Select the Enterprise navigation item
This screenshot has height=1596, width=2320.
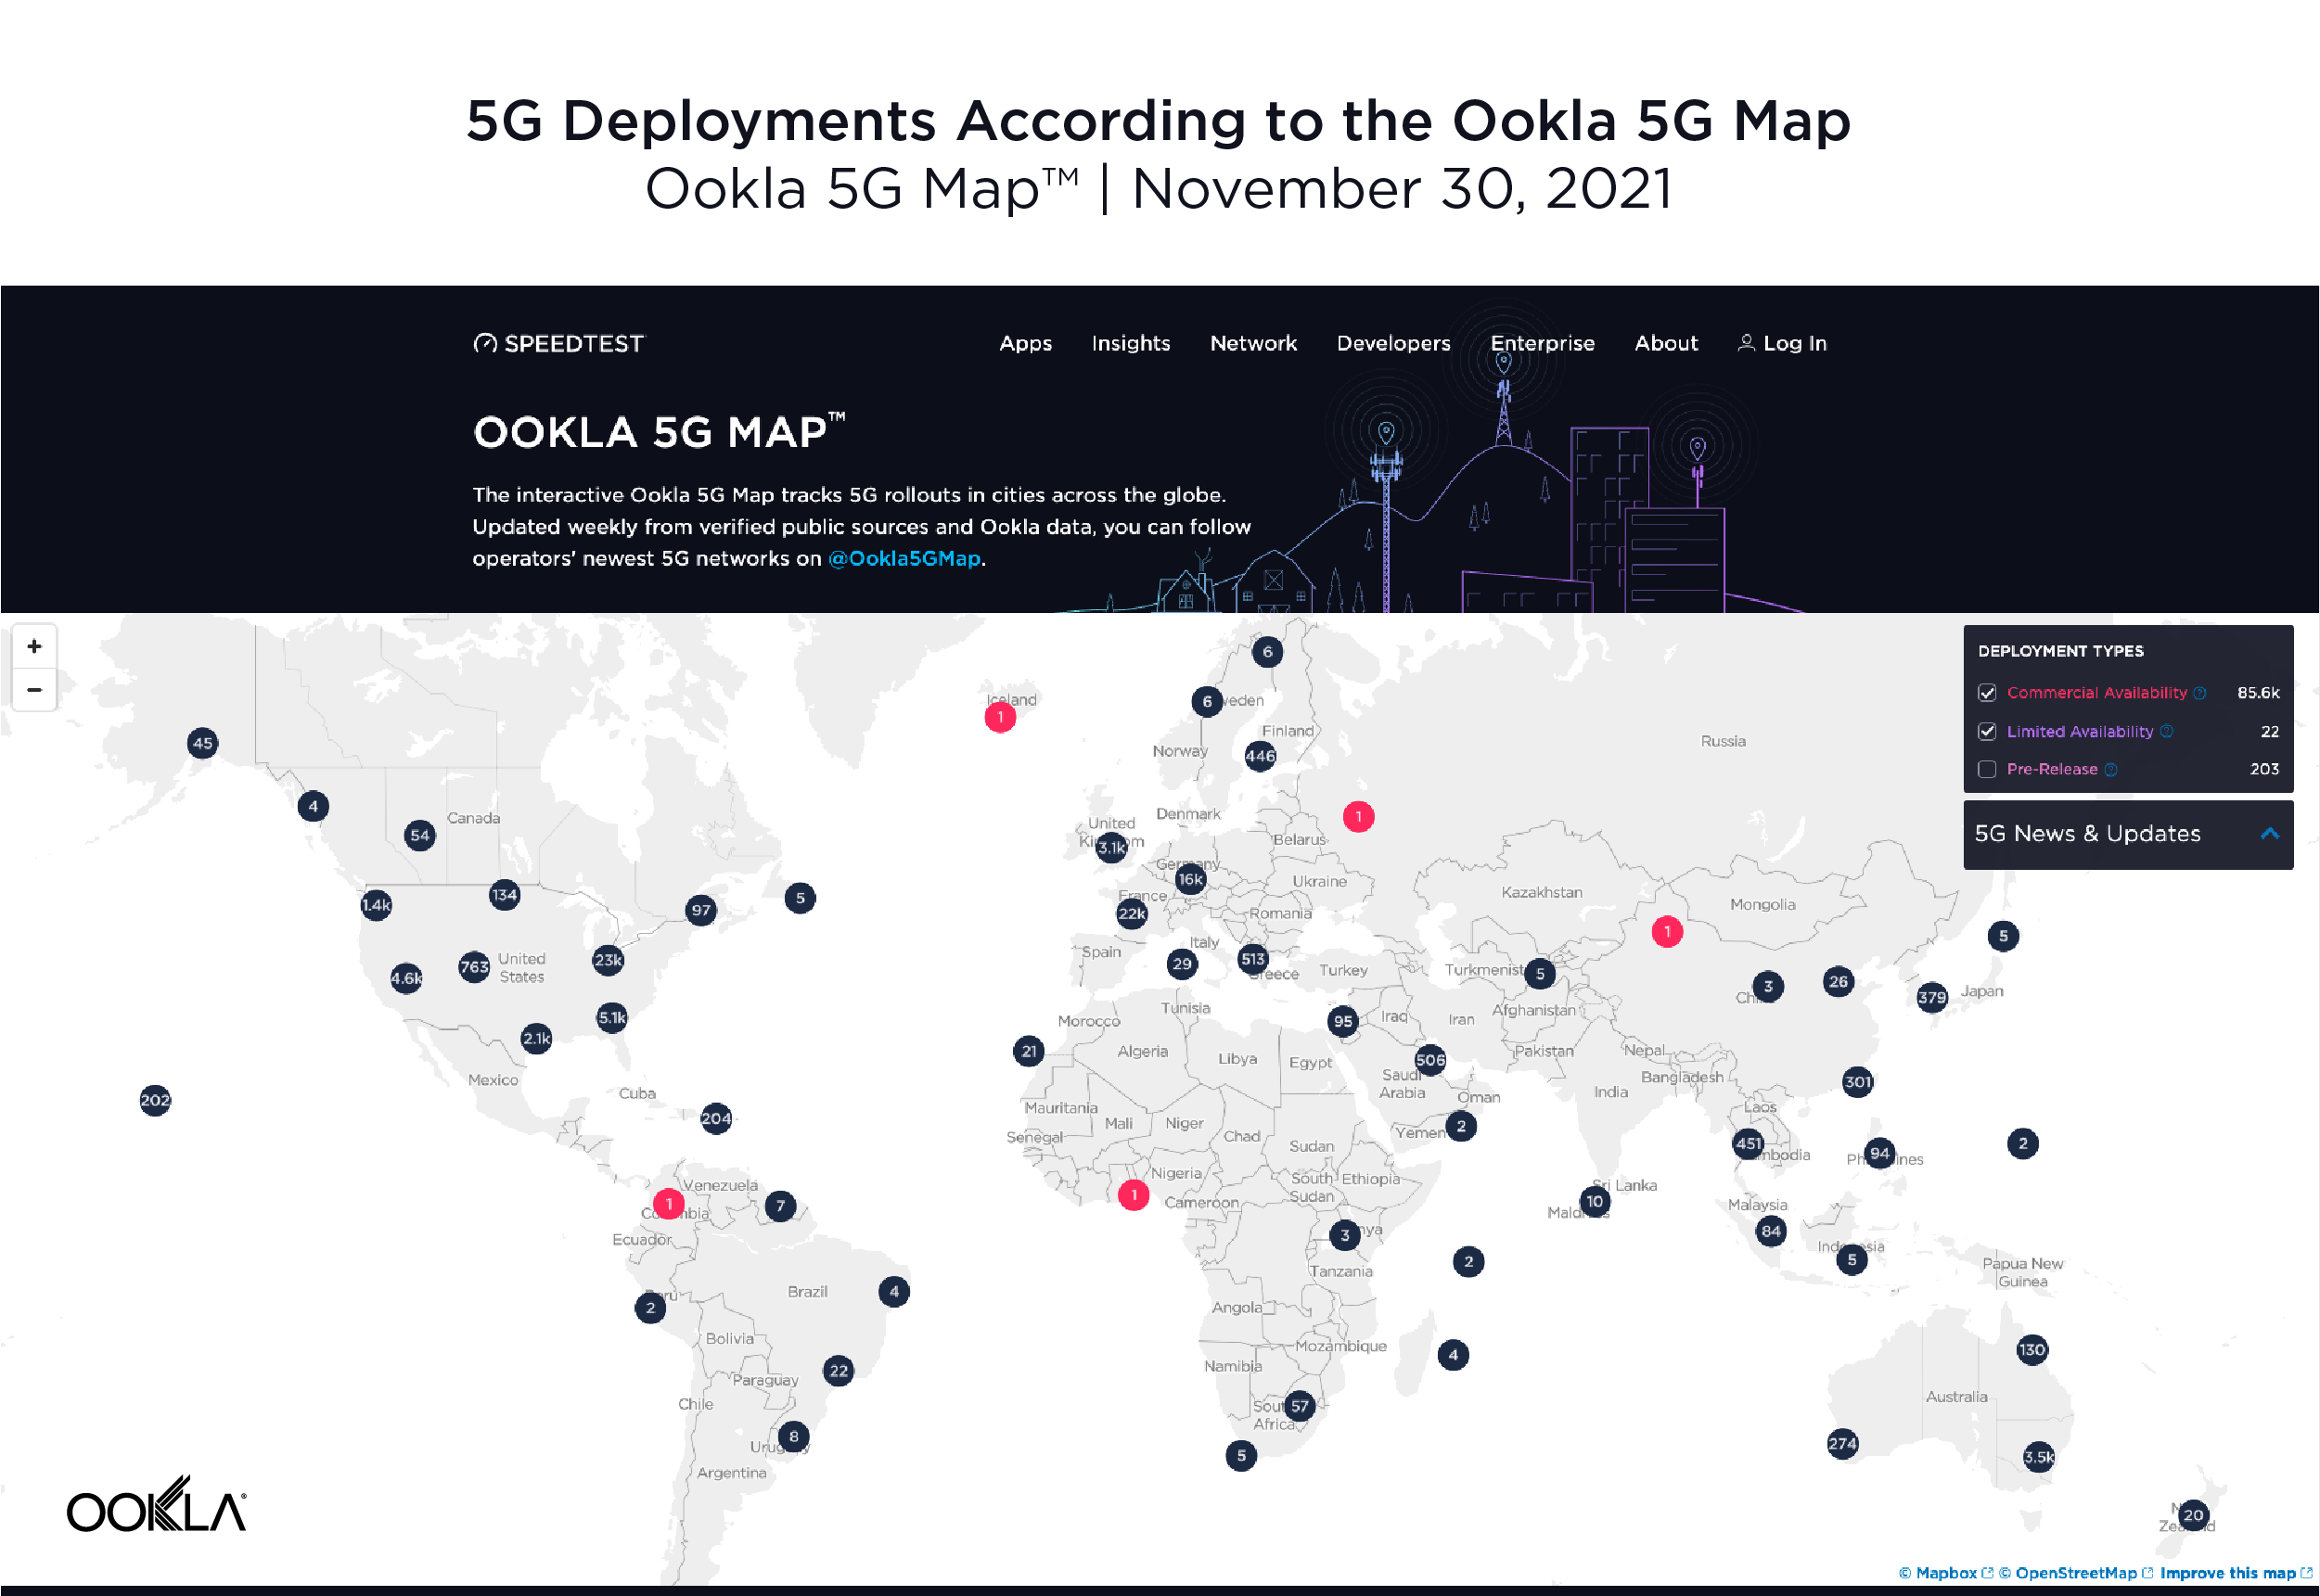click(x=1543, y=343)
